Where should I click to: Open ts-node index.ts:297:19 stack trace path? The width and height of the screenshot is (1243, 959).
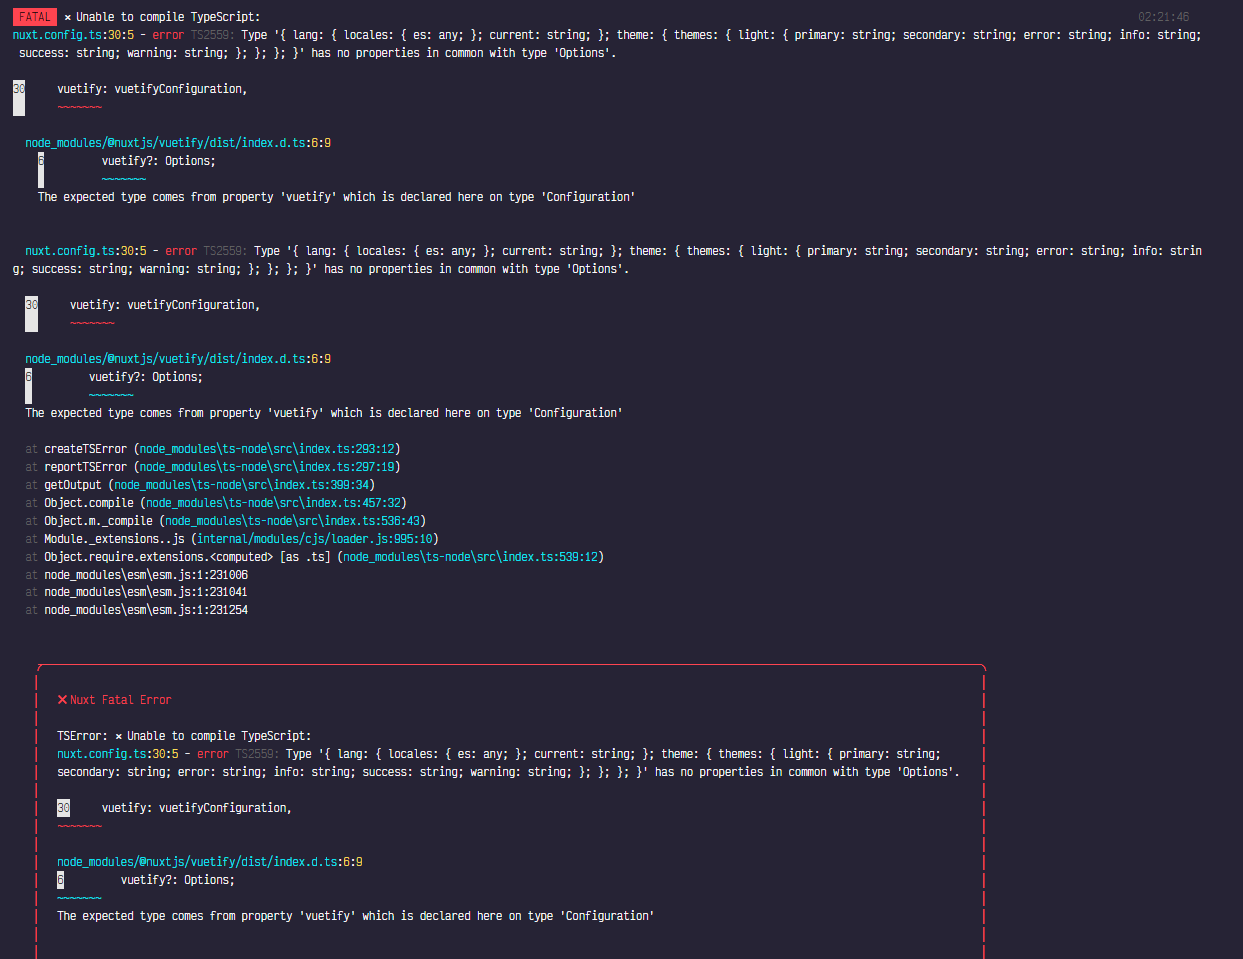click(x=267, y=467)
